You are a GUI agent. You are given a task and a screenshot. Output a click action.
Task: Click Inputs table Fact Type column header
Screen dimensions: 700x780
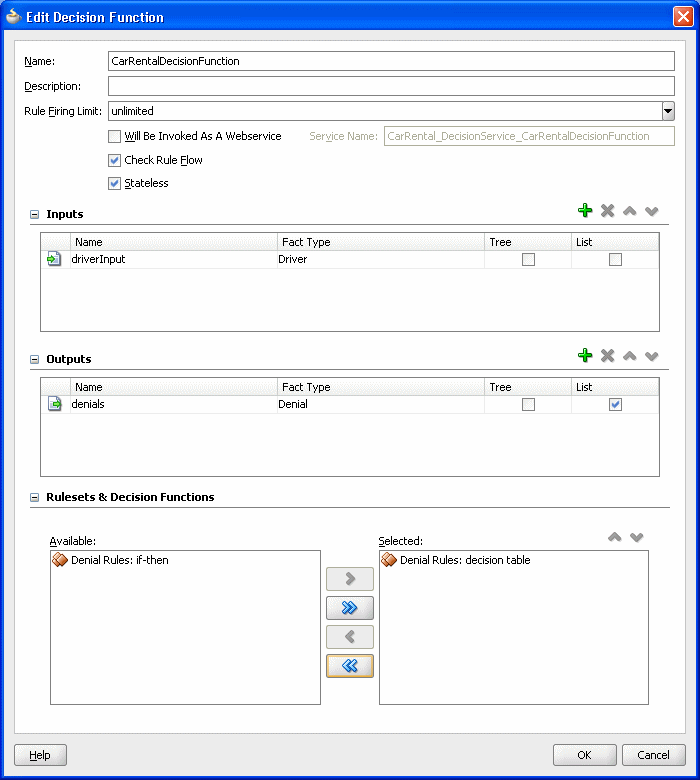click(381, 242)
